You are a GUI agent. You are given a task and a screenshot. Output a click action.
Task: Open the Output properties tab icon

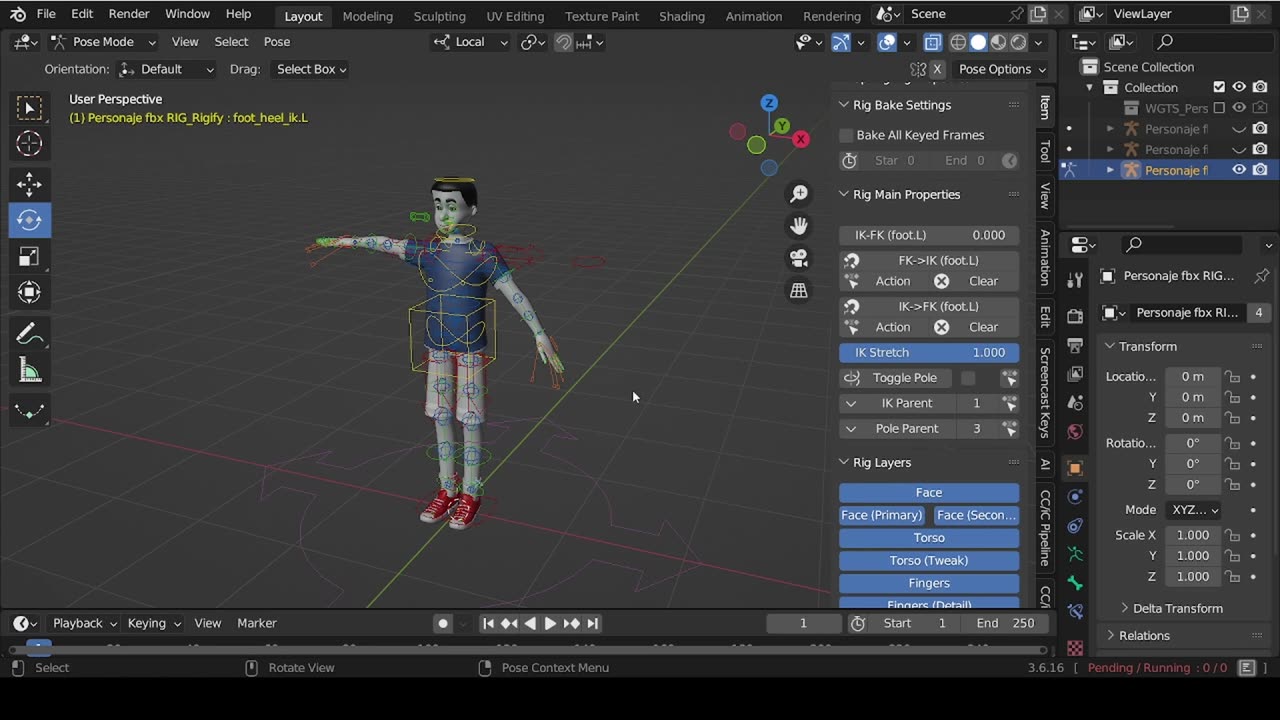[x=1075, y=345]
